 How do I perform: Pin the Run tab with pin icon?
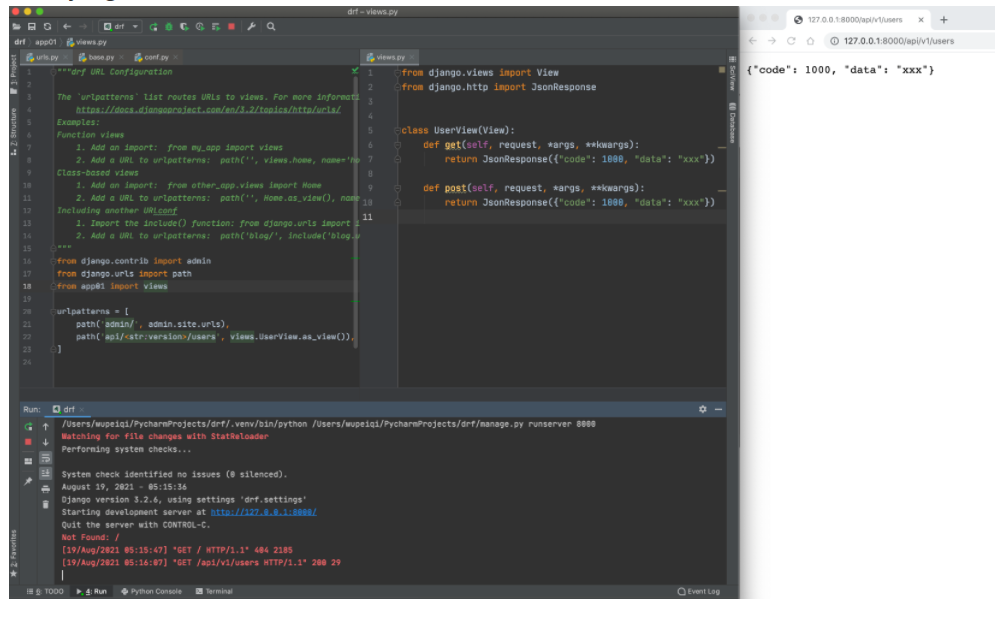pos(28,482)
